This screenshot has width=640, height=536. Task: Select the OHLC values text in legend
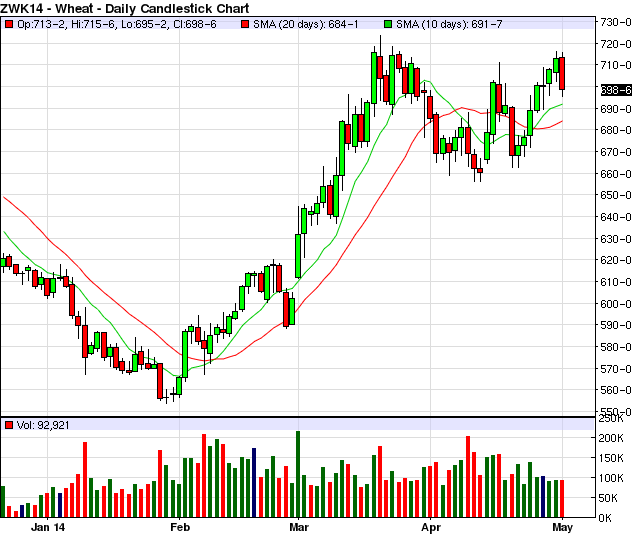(117, 24)
